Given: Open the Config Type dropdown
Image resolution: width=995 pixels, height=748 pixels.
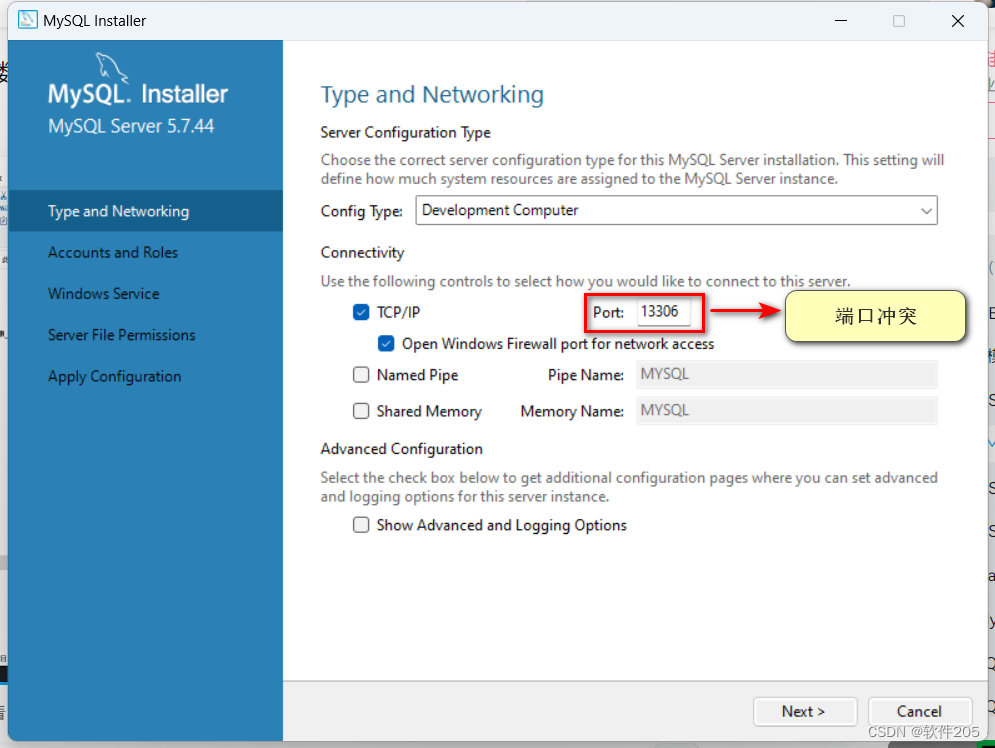Looking at the screenshot, I should point(676,210).
